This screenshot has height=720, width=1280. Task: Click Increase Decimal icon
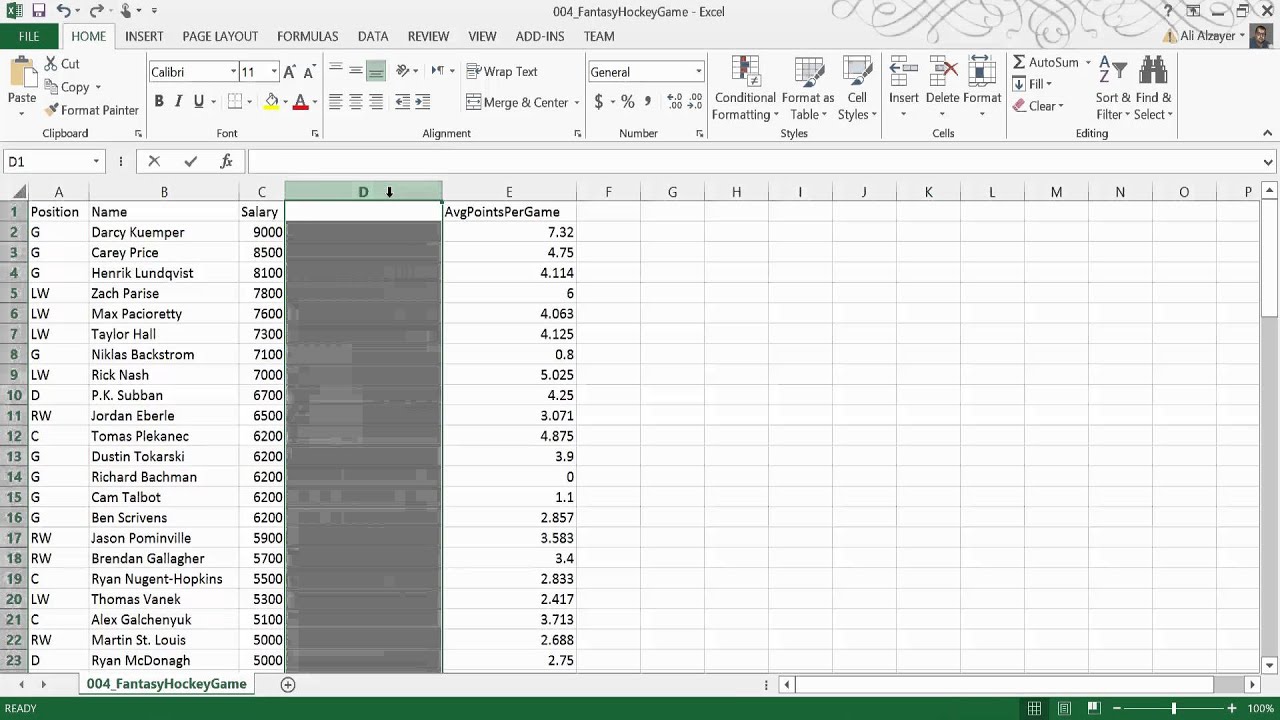pyautogui.click(x=675, y=102)
